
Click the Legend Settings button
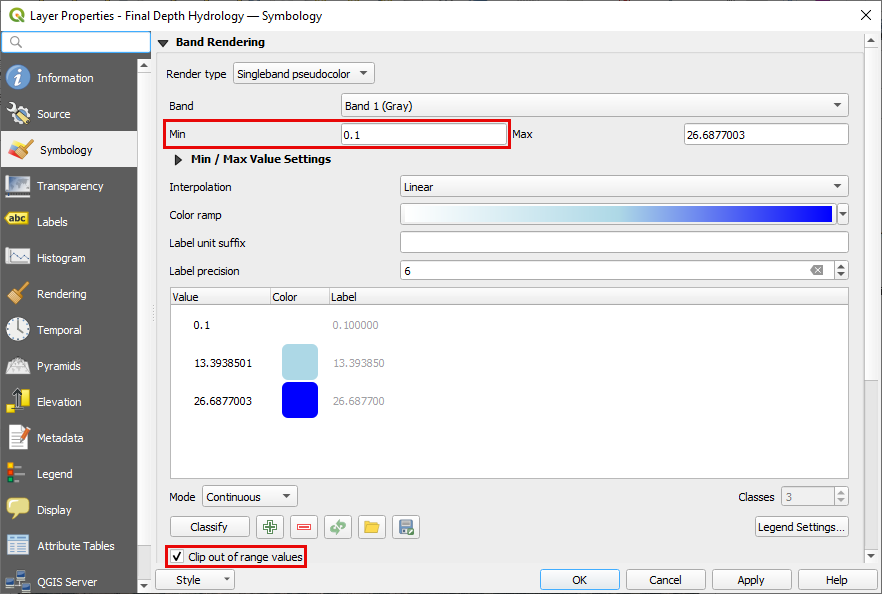coord(801,527)
